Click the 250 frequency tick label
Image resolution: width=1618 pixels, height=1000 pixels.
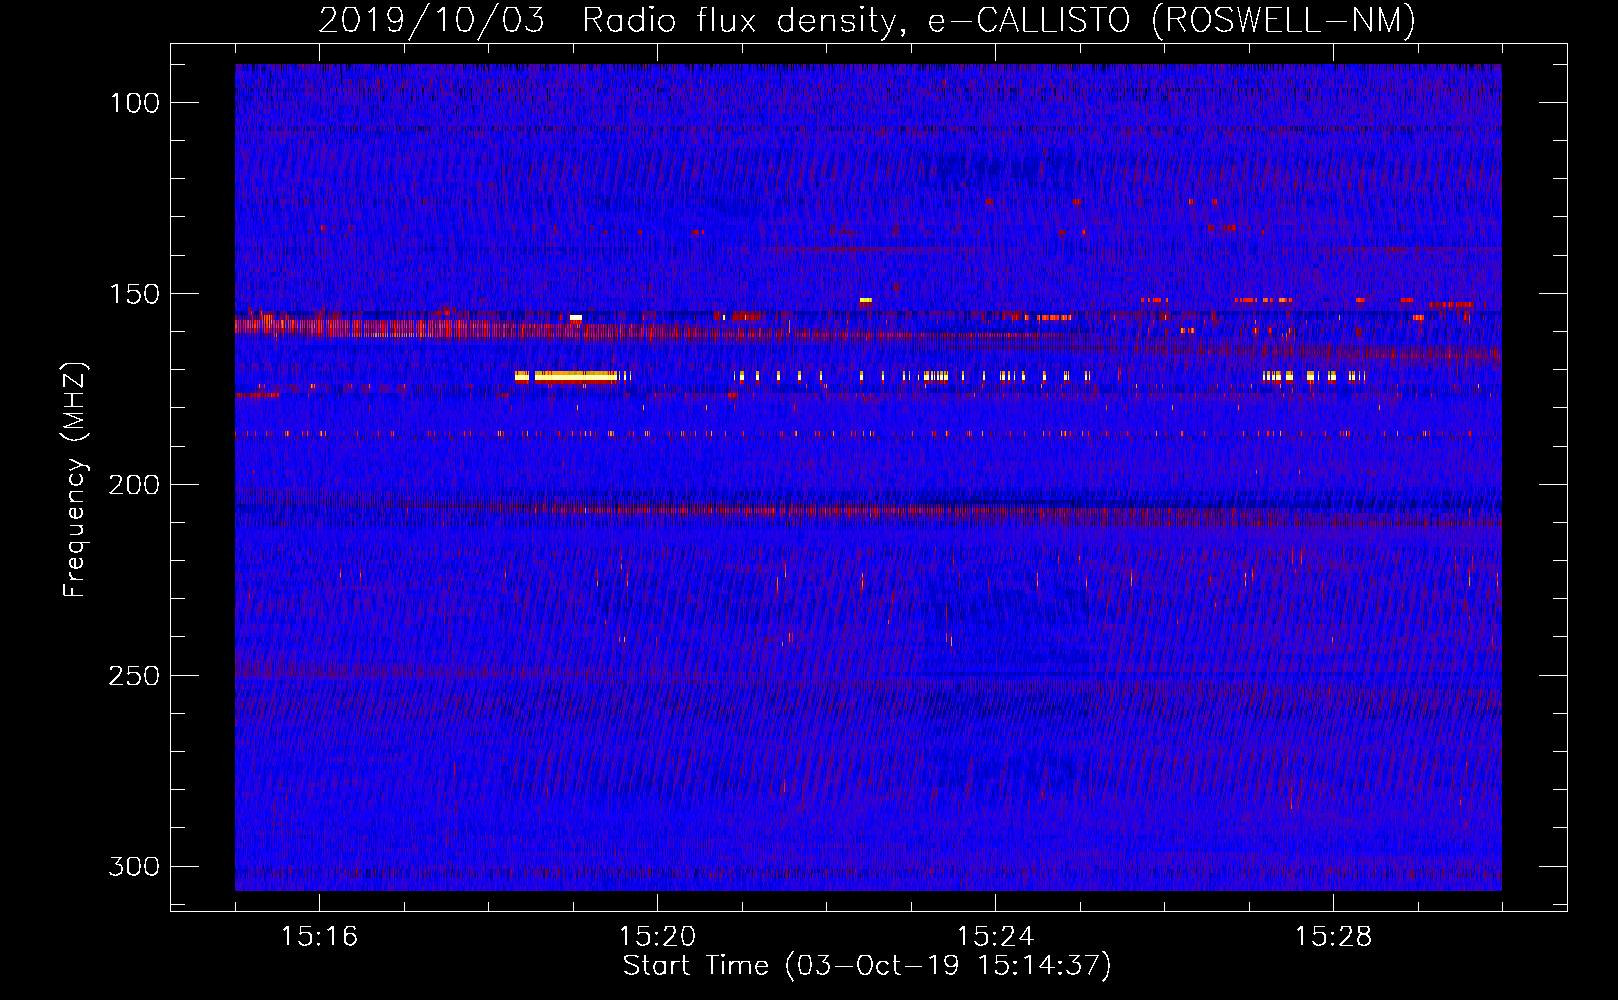coord(134,676)
